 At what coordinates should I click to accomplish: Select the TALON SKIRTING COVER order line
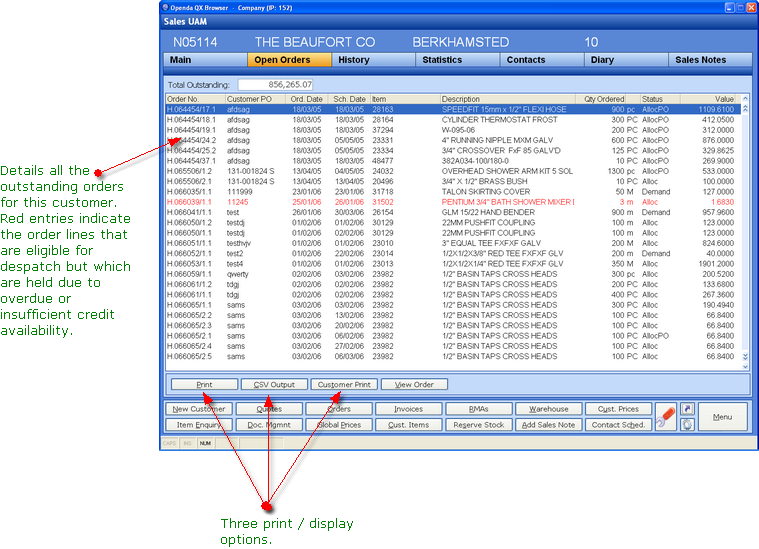[x=453, y=192]
